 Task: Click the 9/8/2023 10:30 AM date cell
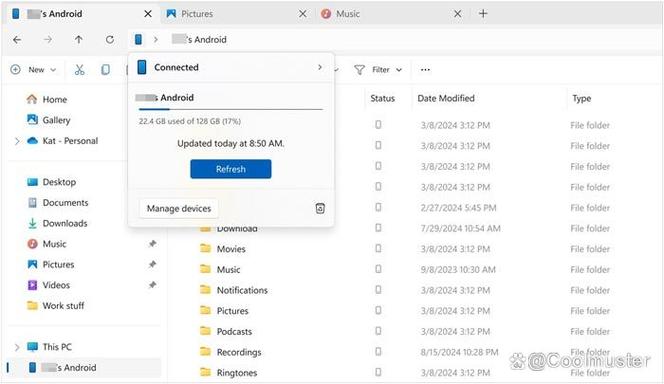pyautogui.click(x=458, y=270)
